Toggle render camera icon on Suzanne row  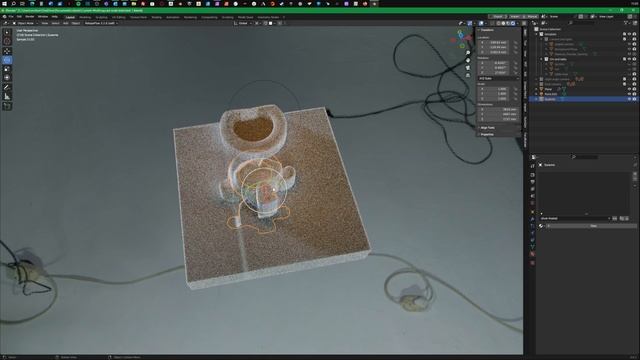(x=634, y=99)
